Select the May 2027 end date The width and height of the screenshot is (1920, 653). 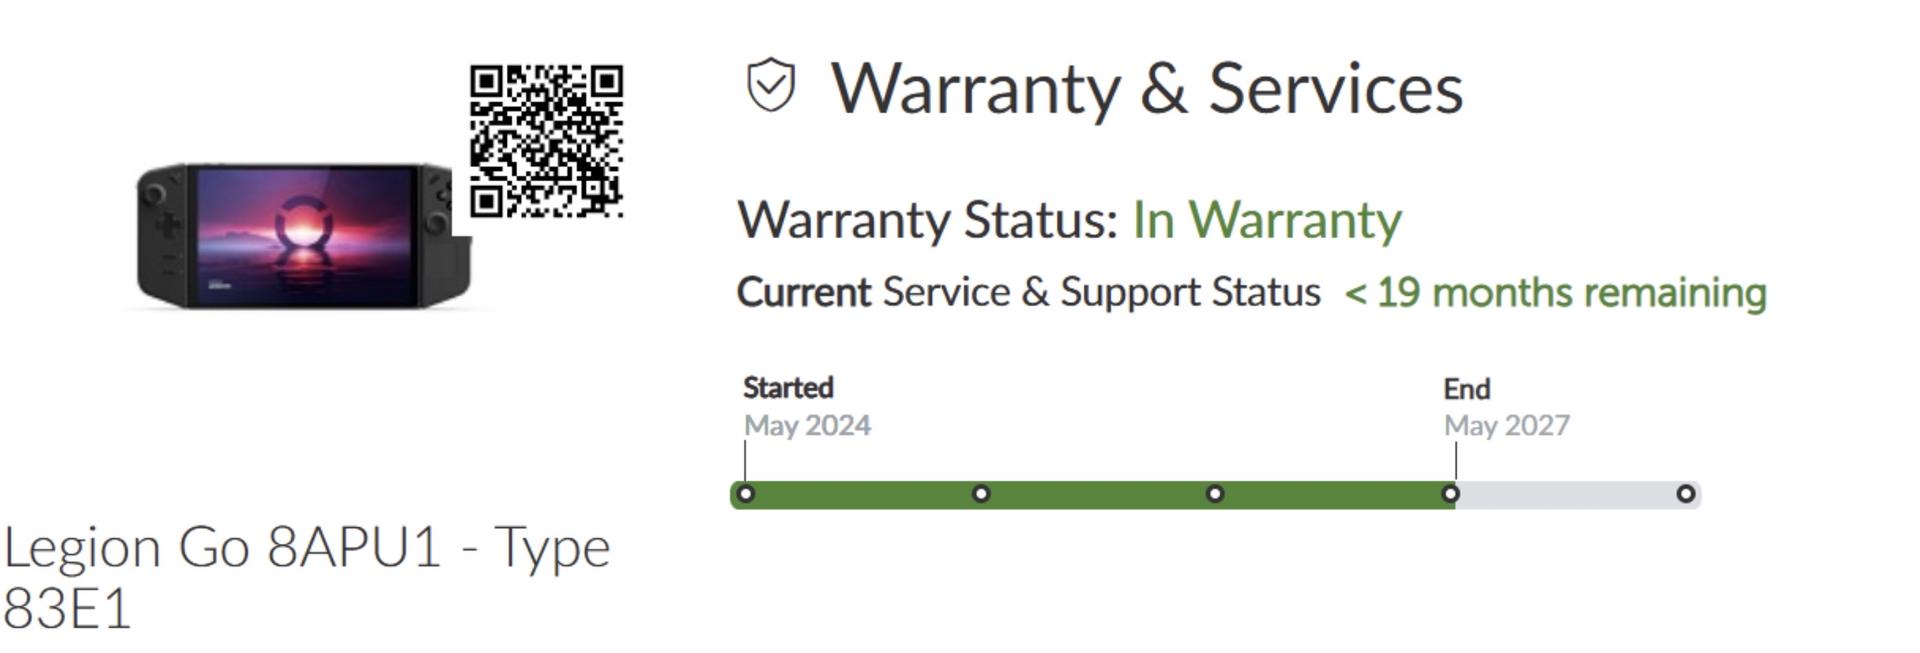1506,426
